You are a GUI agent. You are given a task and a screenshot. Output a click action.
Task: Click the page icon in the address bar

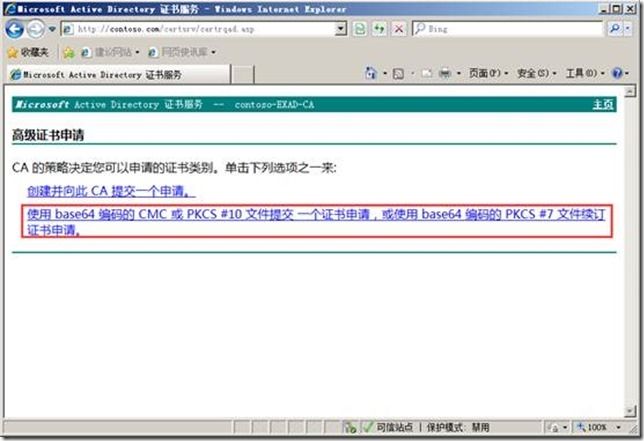[68, 29]
